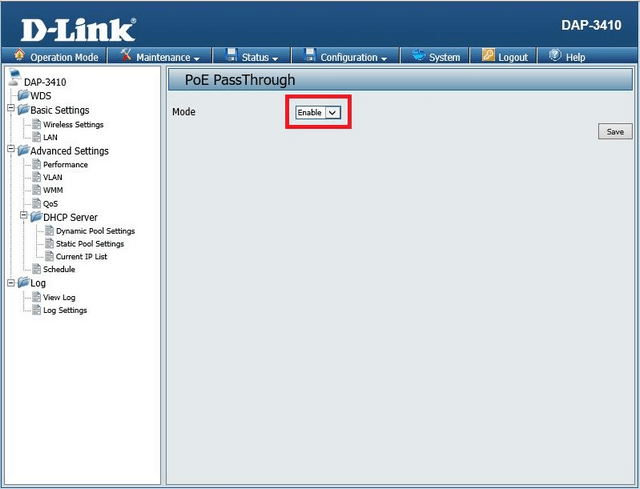Open the Operation Mode home icon

click(19, 57)
